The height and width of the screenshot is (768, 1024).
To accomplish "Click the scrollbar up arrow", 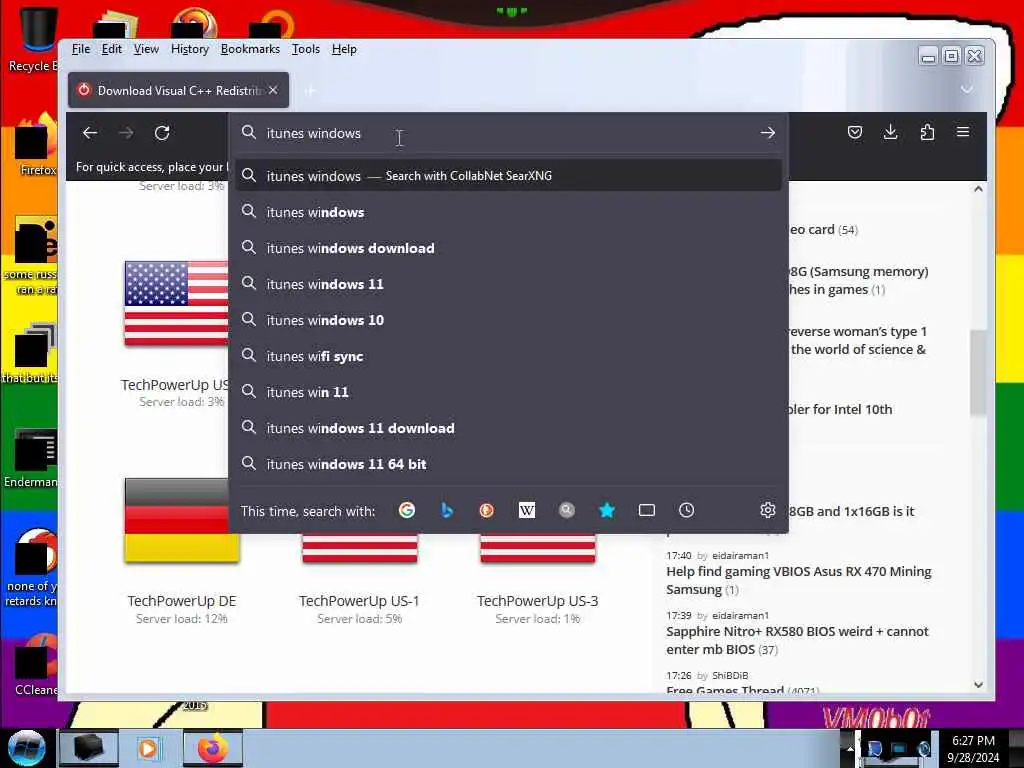I will 978,189.
